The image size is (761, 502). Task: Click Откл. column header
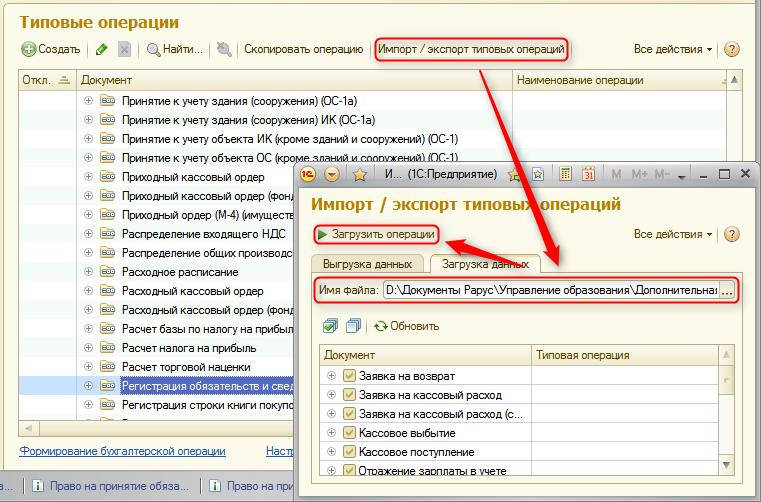click(47, 80)
